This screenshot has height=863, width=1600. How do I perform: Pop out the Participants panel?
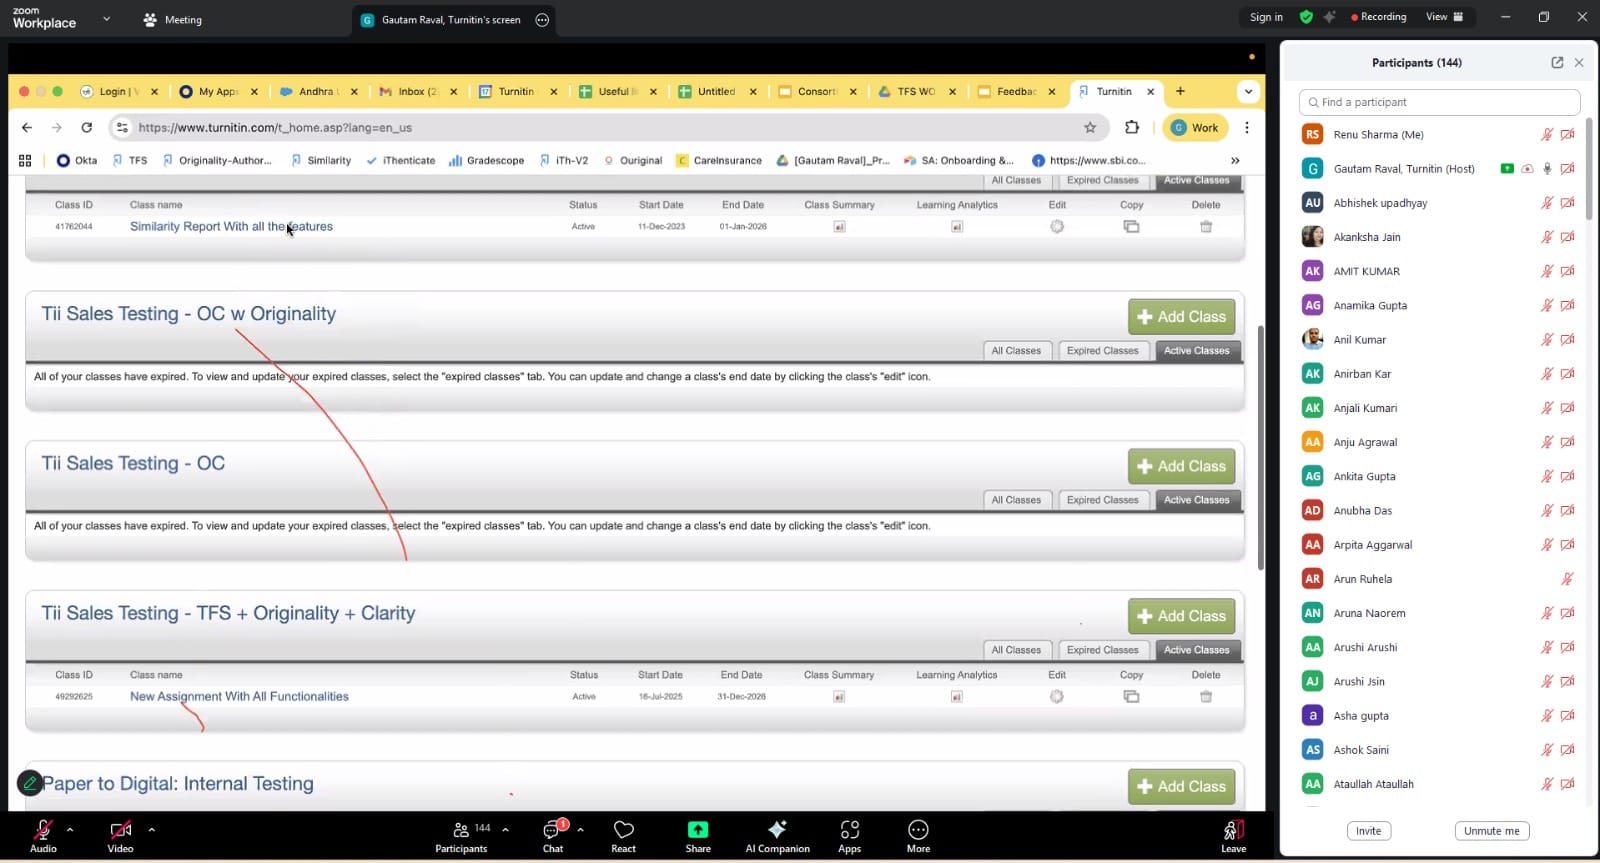tap(1557, 62)
